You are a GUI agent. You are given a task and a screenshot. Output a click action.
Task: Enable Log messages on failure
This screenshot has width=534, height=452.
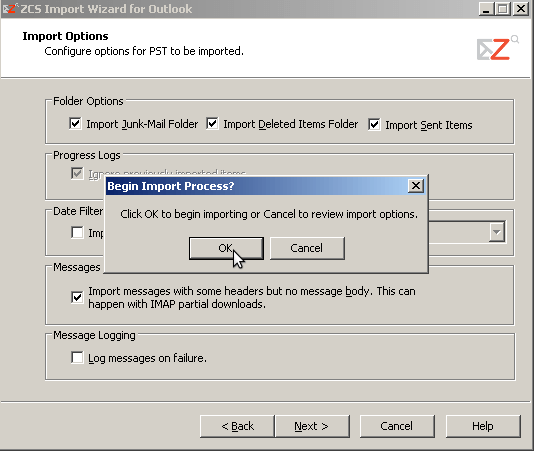pyautogui.click(x=77, y=358)
